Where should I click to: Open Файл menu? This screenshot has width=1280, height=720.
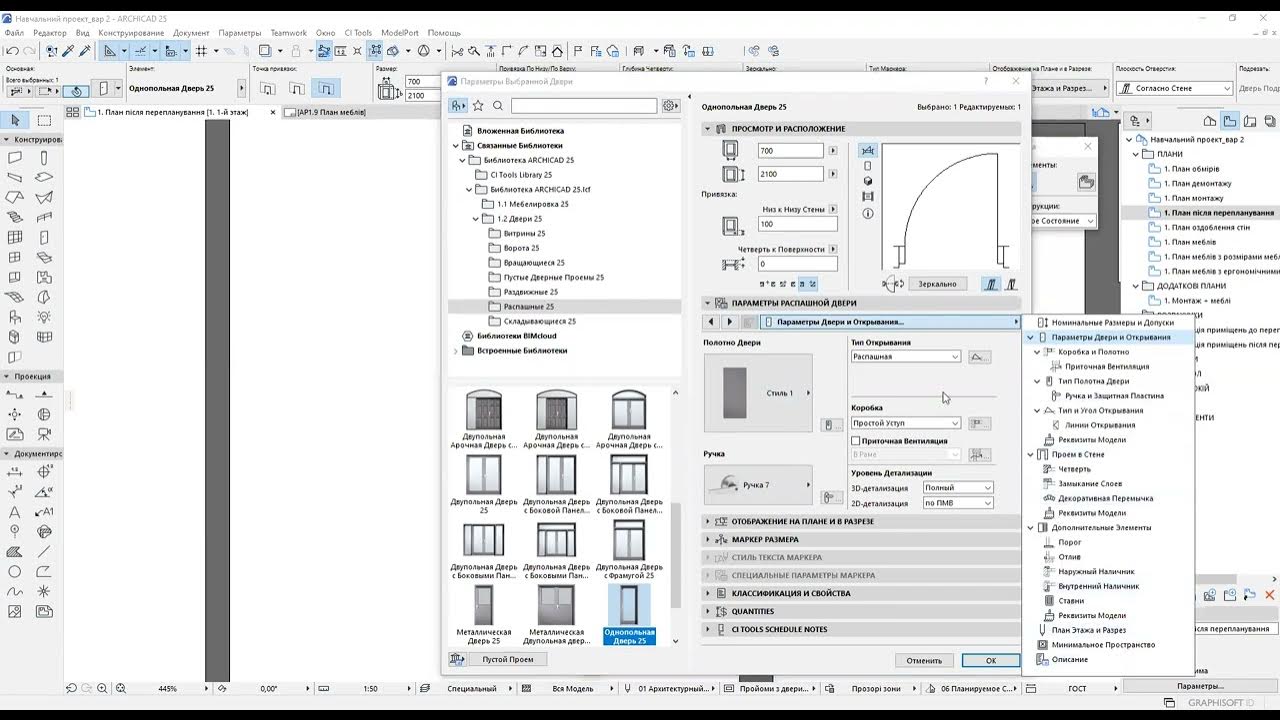pos(14,33)
